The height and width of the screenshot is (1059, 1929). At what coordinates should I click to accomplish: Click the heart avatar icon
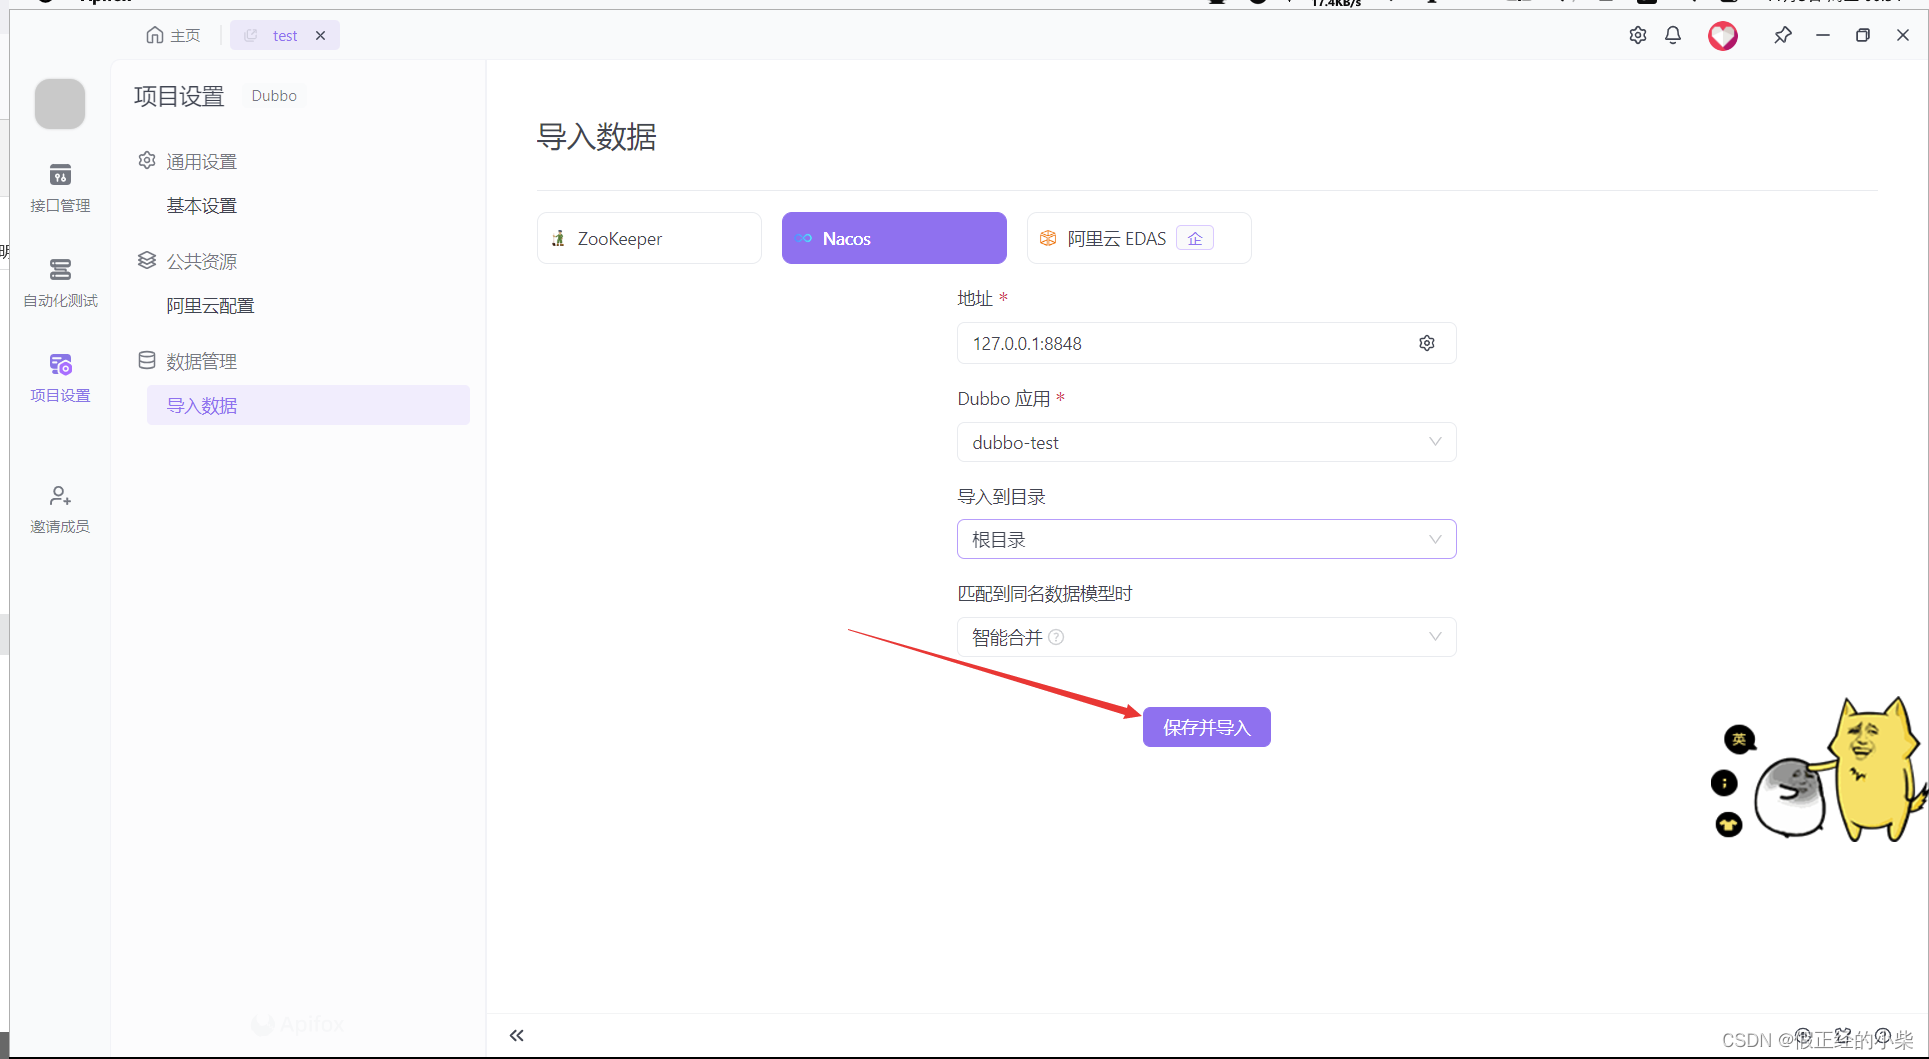tap(1723, 36)
